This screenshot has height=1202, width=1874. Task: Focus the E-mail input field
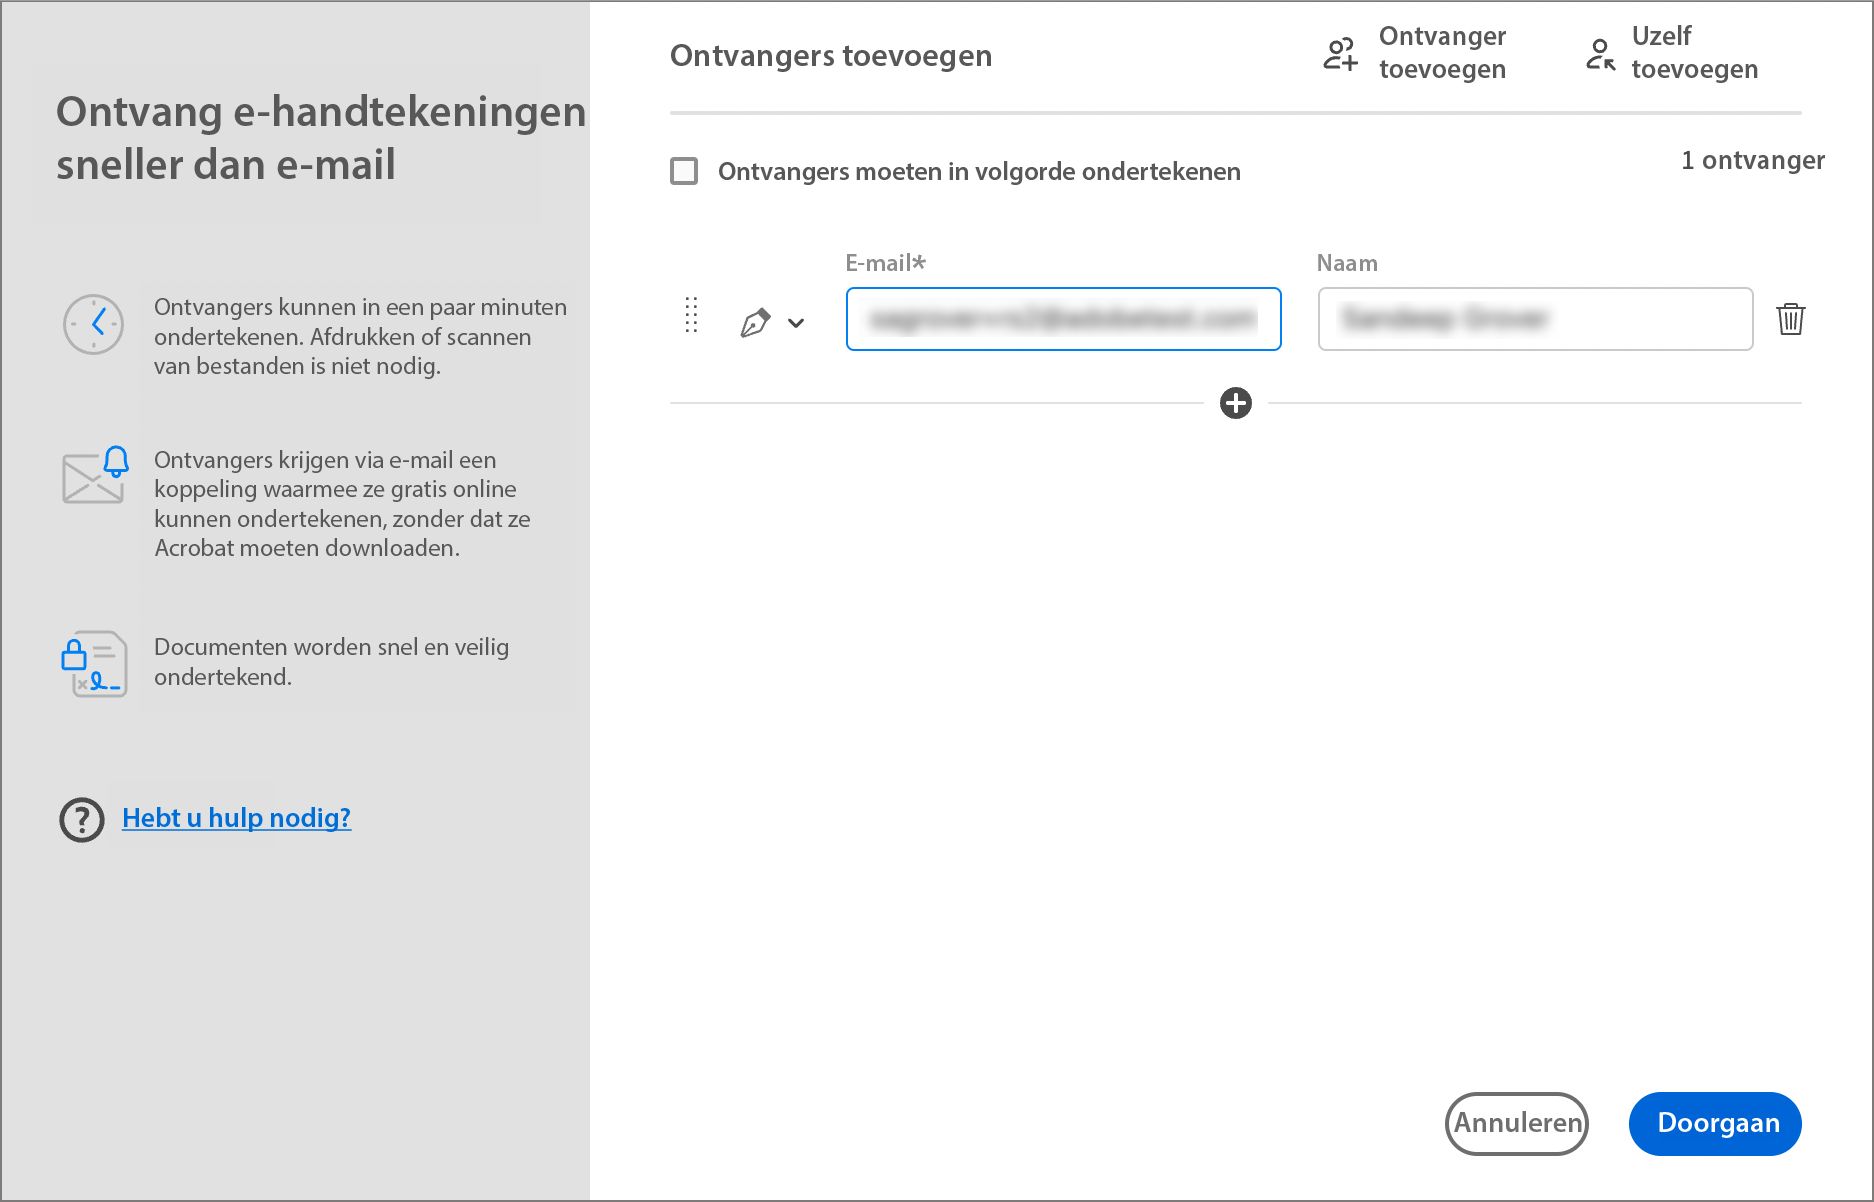coord(1062,319)
